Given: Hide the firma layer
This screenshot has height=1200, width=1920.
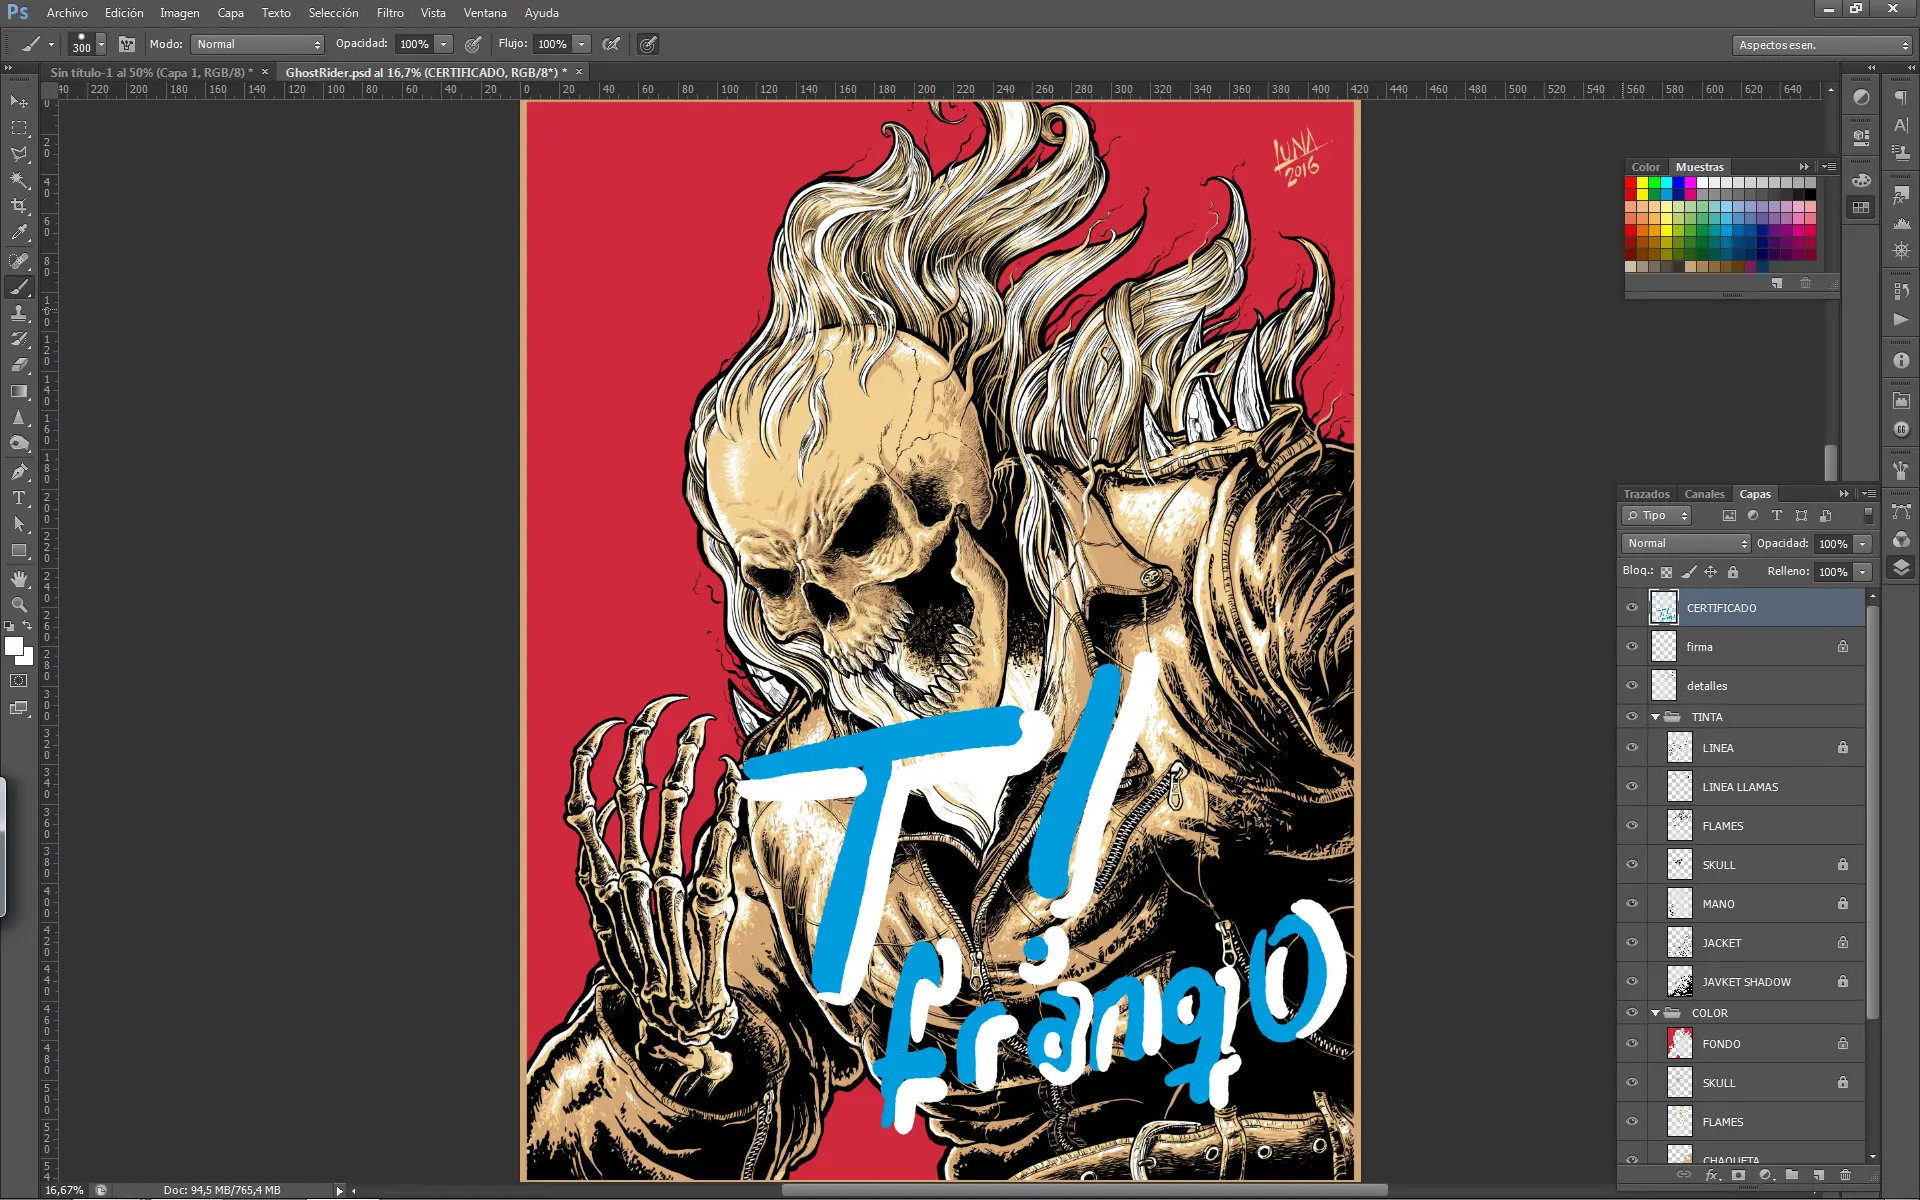Looking at the screenshot, I should (1632, 647).
